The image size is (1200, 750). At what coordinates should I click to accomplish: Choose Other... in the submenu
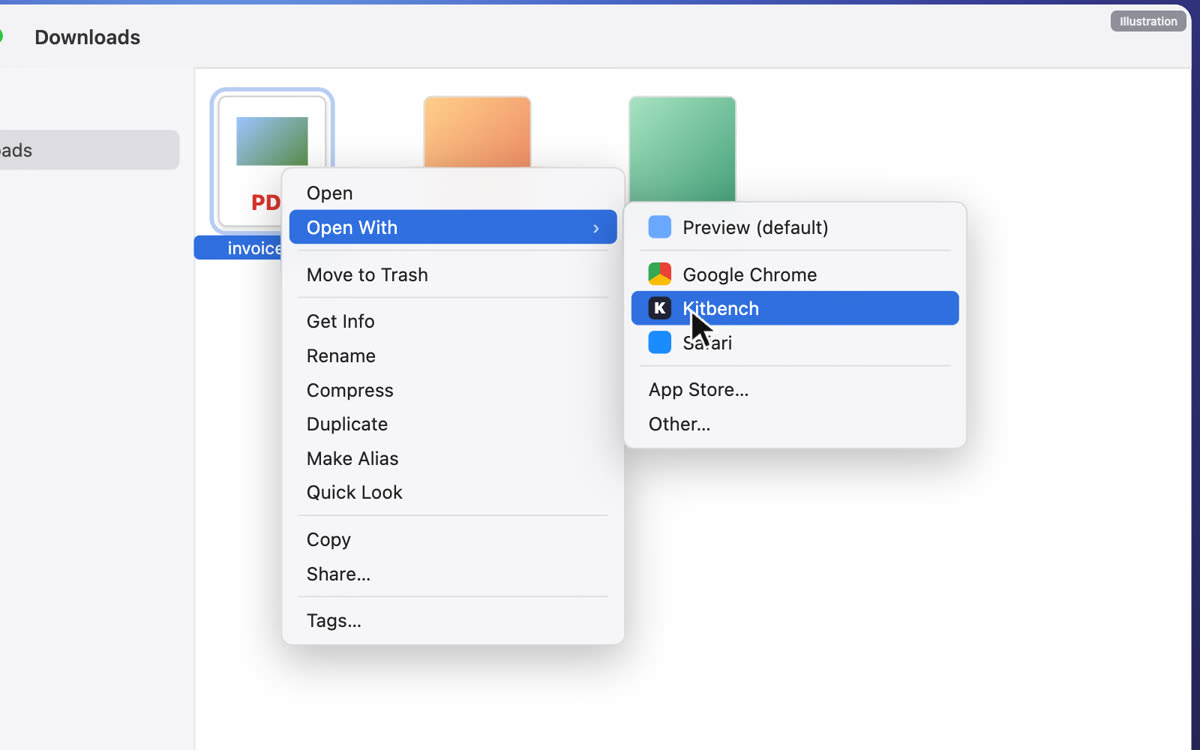point(795,424)
